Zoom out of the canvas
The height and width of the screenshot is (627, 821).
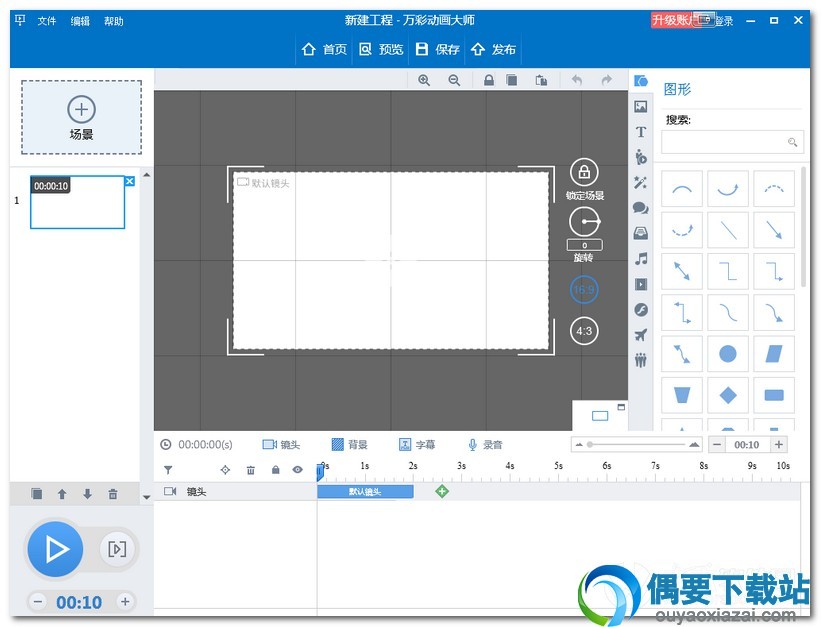[454, 80]
